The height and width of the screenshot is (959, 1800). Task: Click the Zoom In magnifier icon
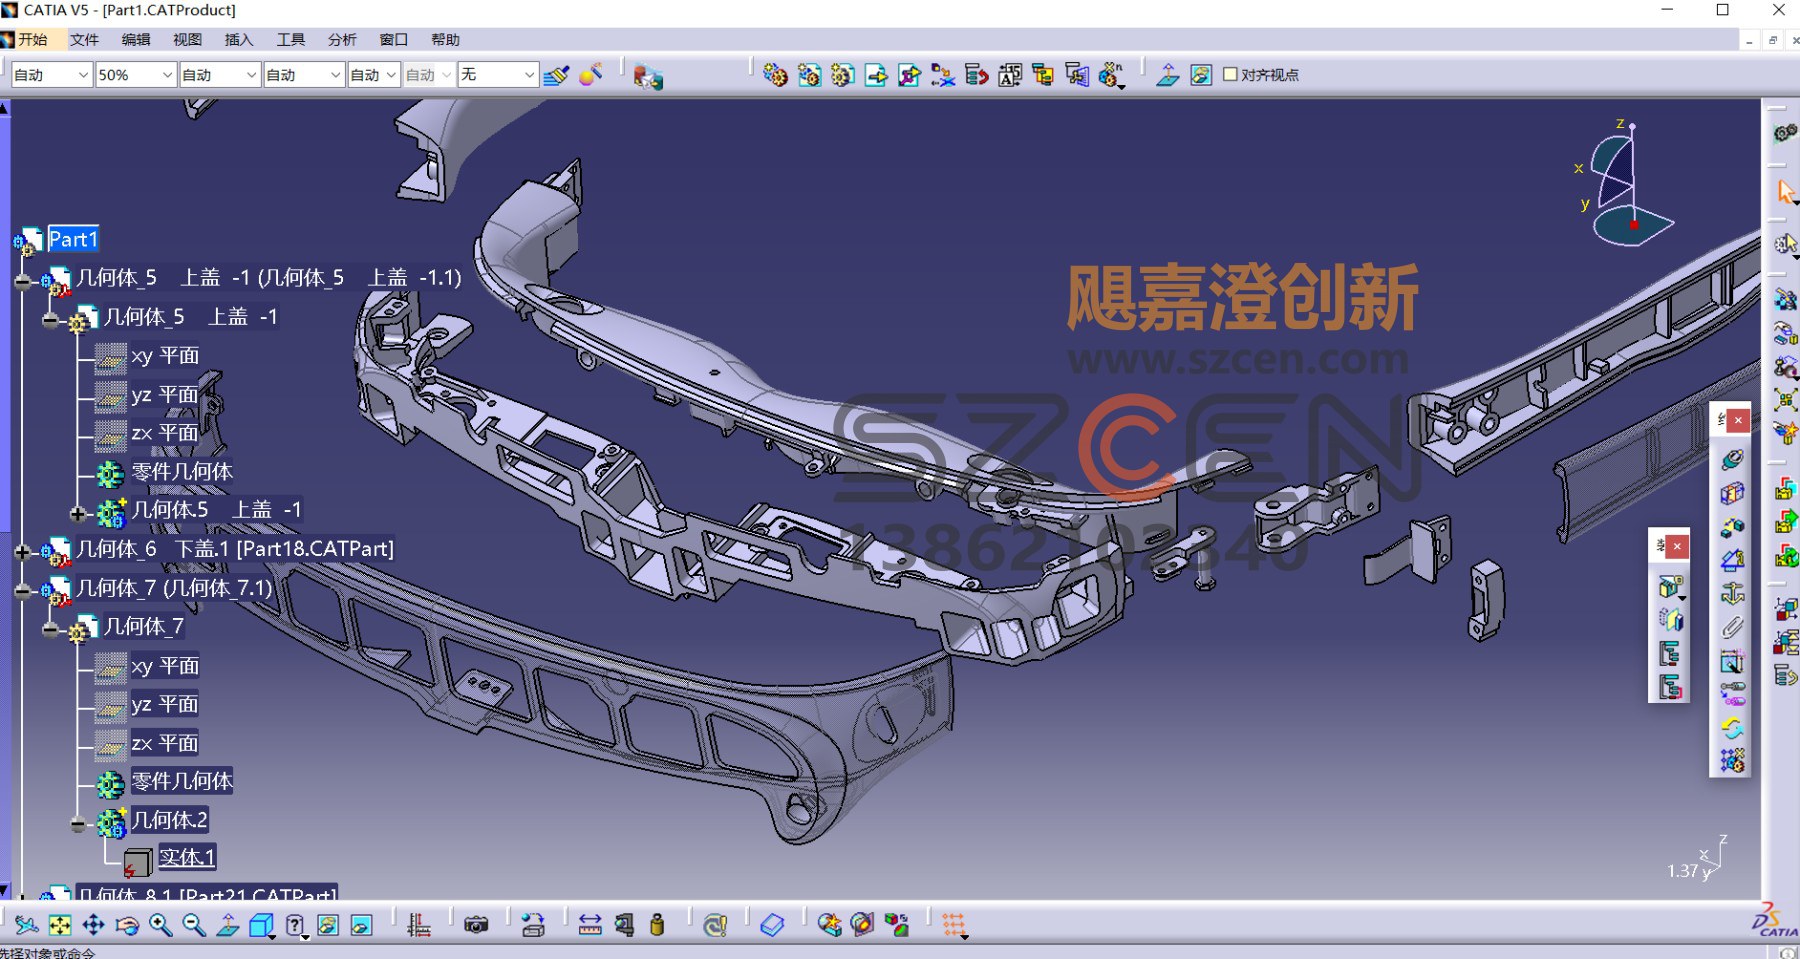[x=161, y=925]
